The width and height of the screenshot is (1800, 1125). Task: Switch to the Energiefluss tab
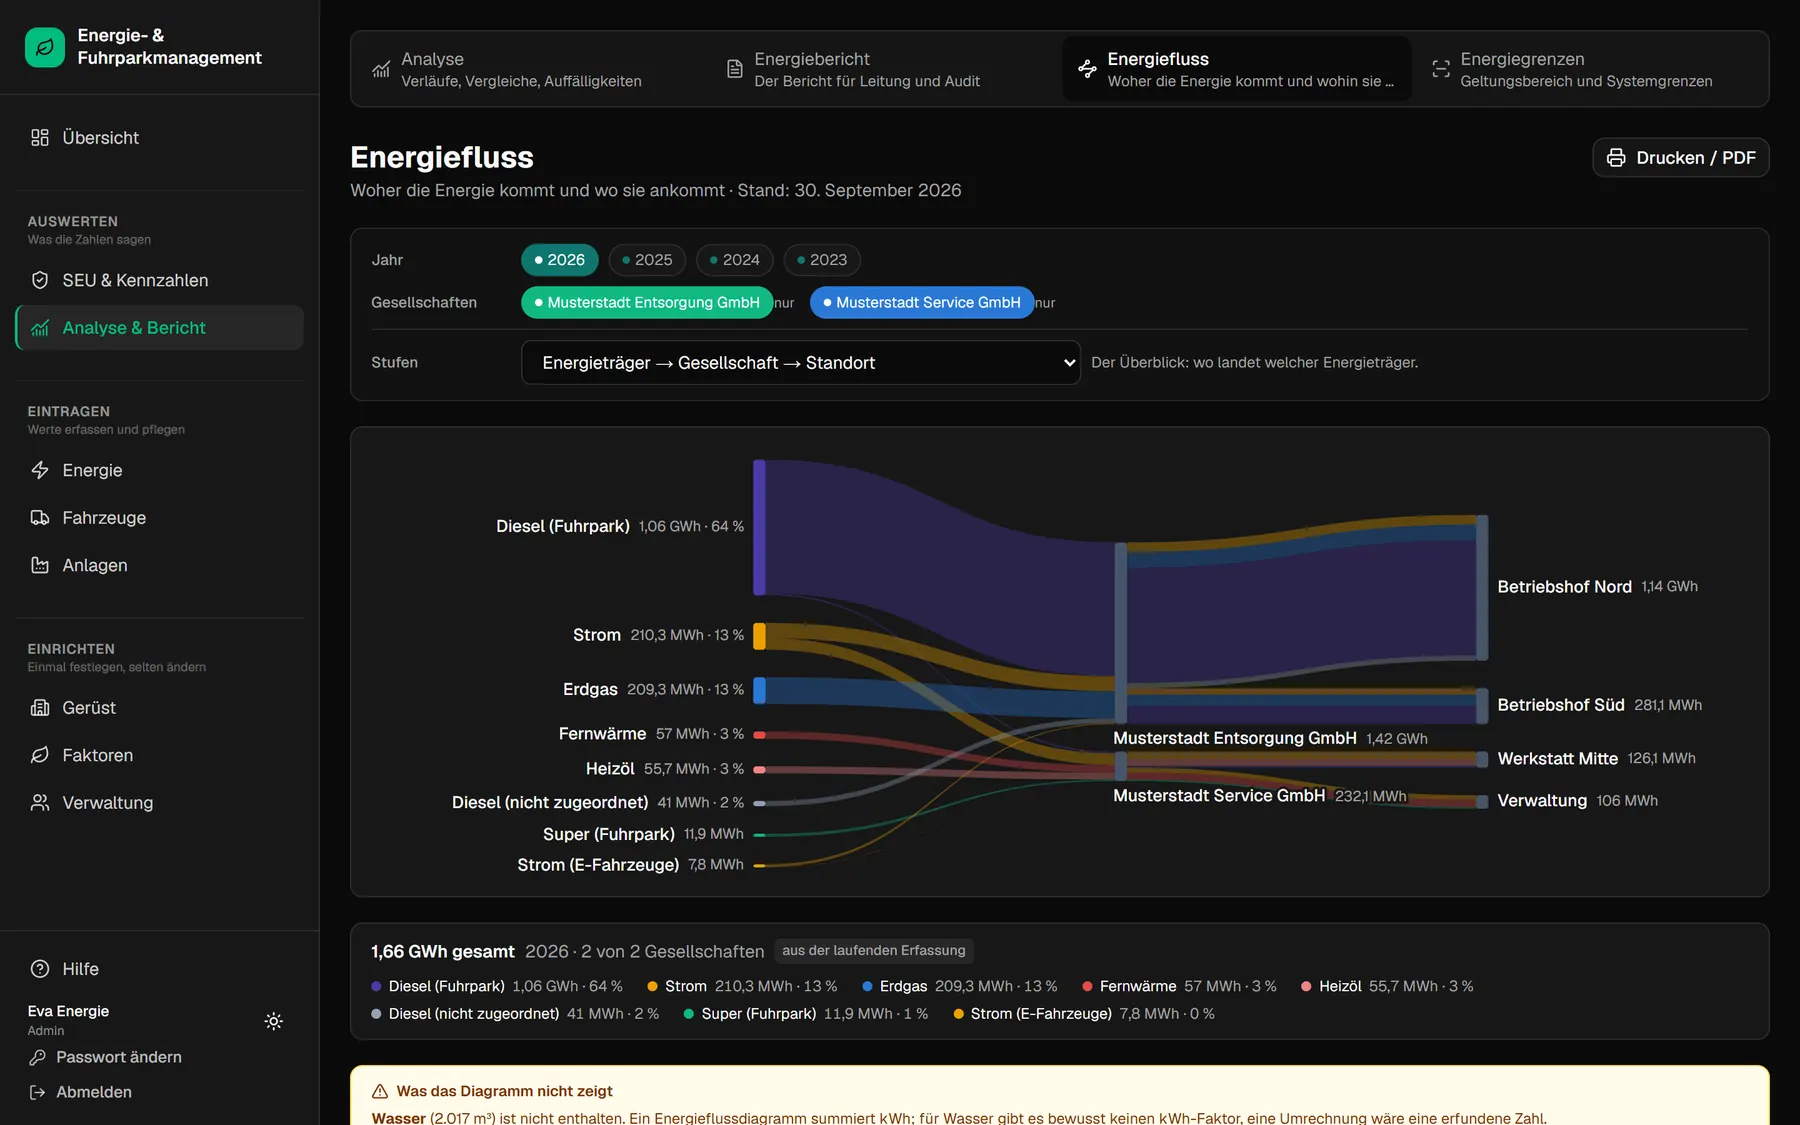coord(1237,69)
